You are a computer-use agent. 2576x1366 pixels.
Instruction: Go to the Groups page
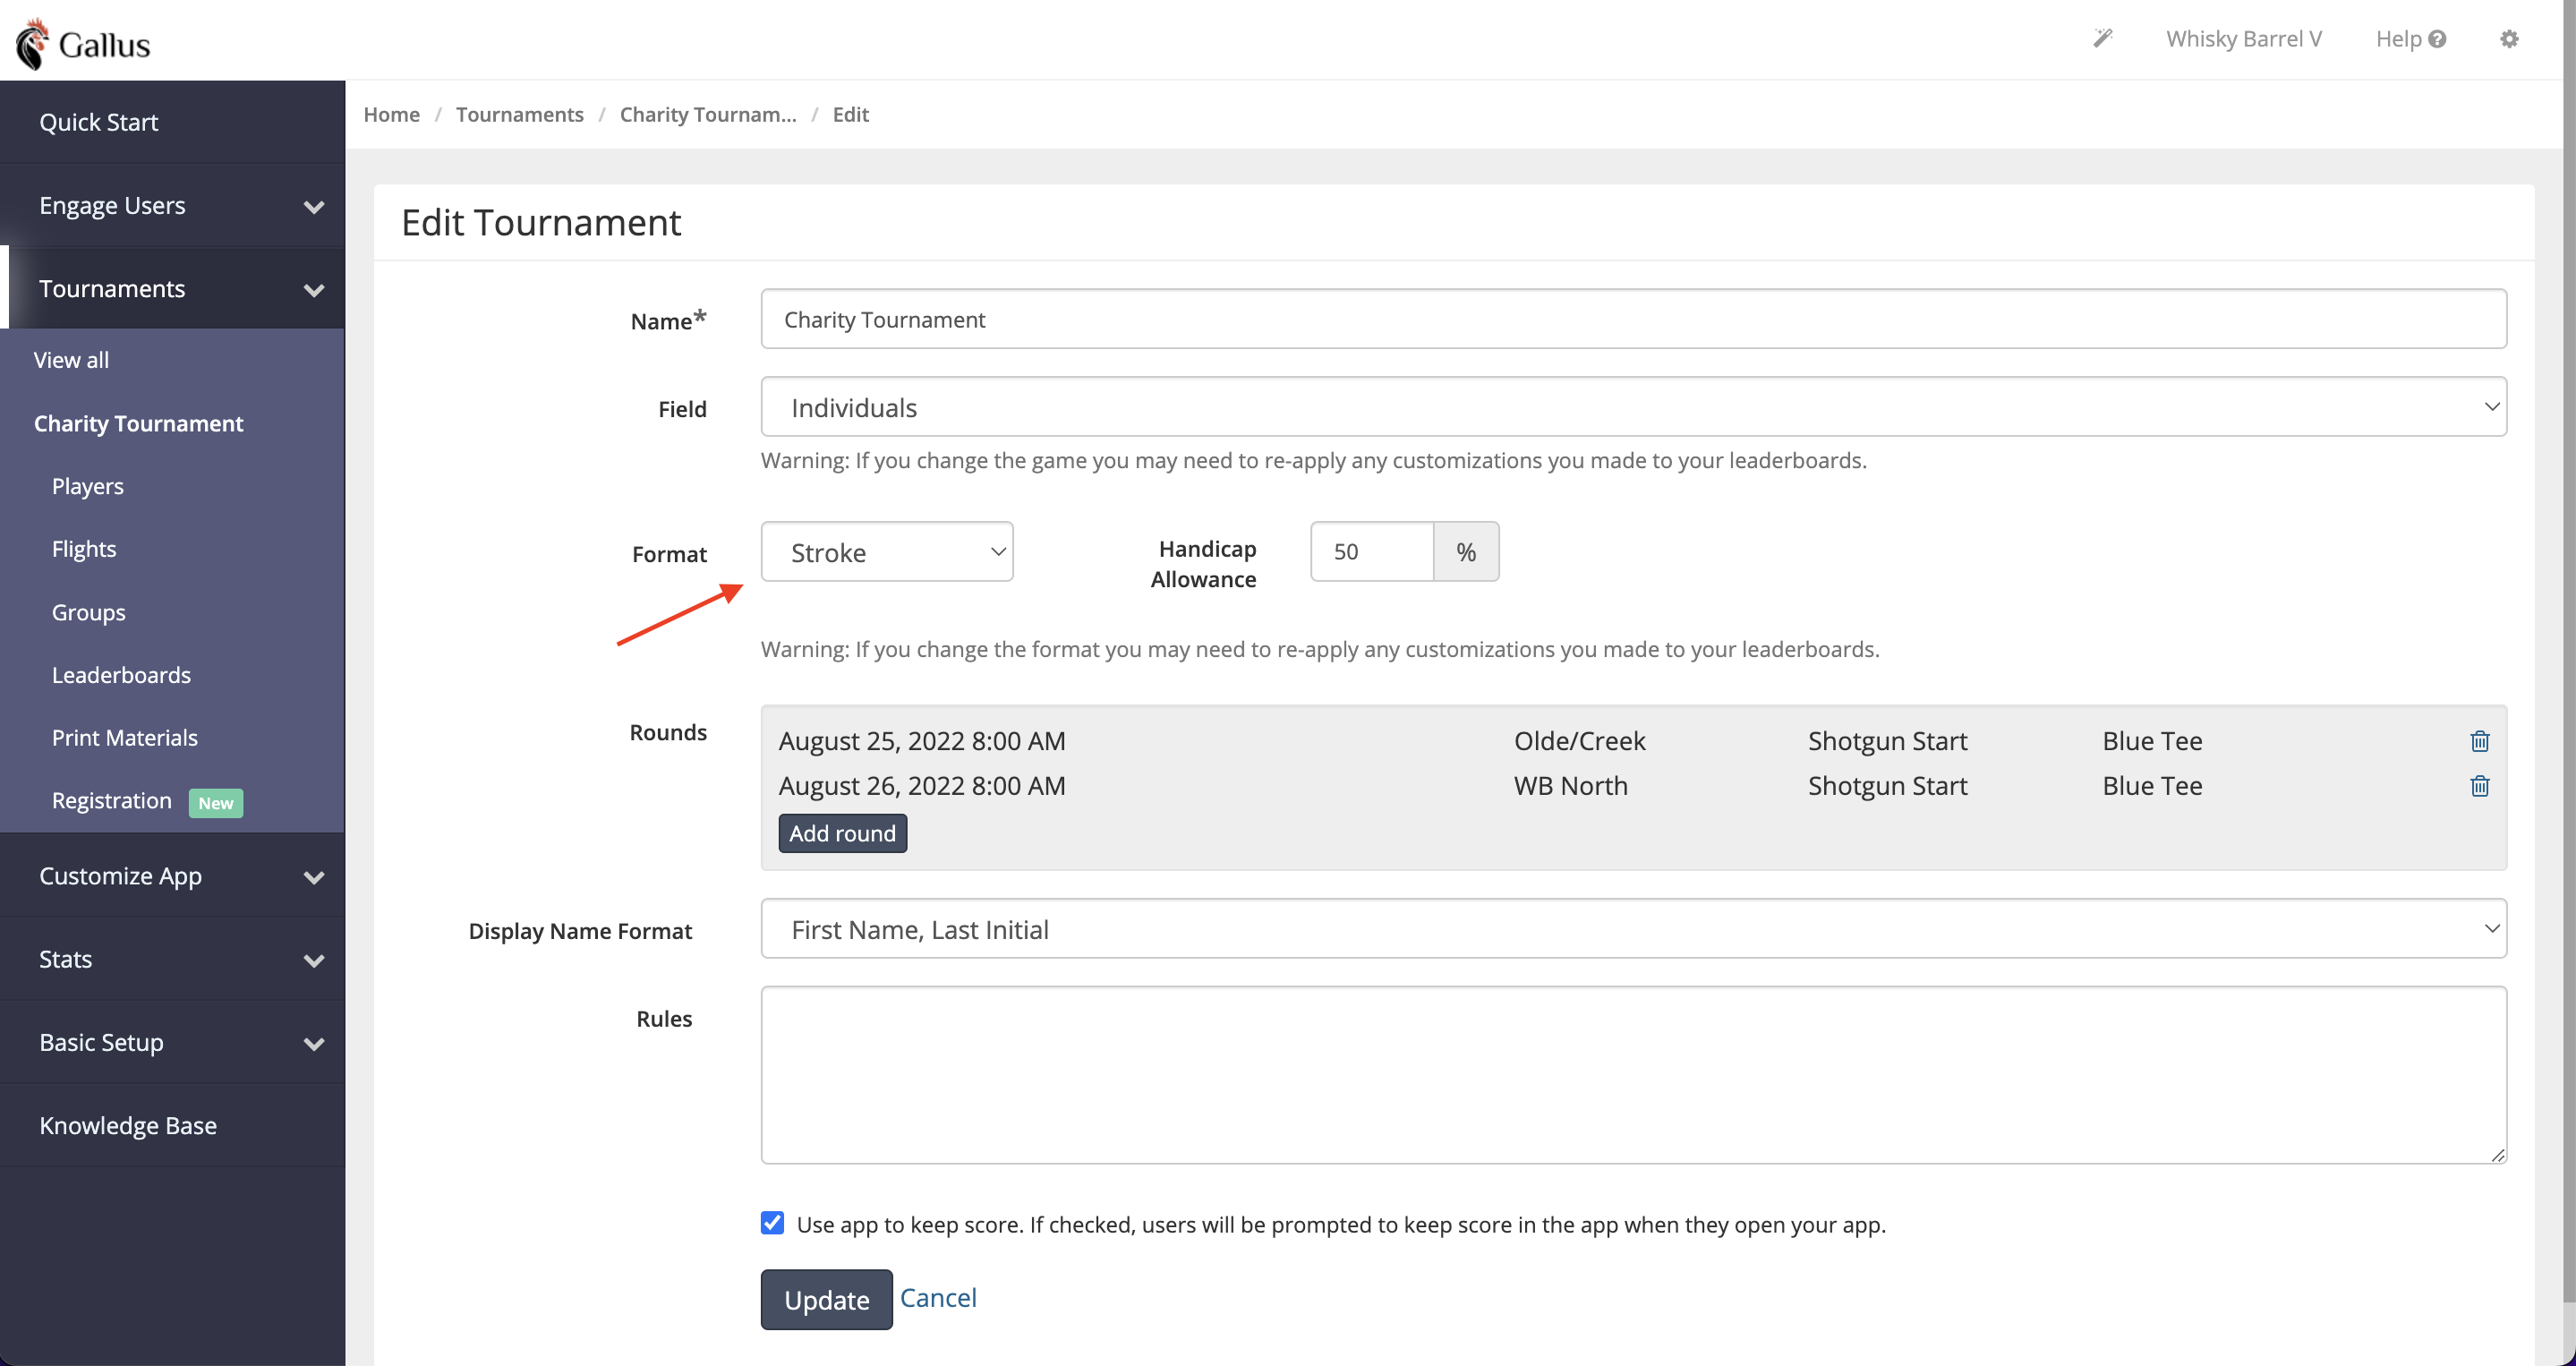click(89, 612)
